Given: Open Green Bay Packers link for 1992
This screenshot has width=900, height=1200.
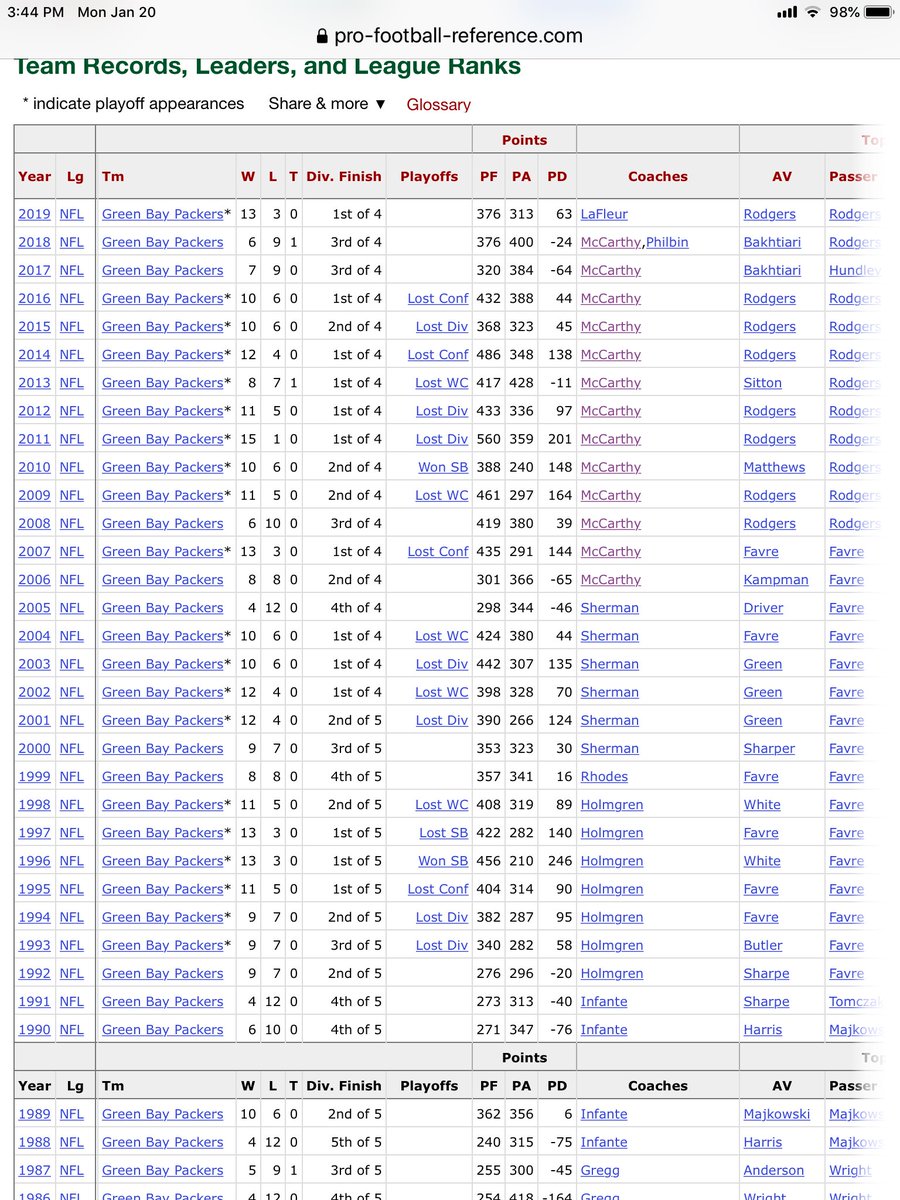Looking at the screenshot, I should 162,973.
